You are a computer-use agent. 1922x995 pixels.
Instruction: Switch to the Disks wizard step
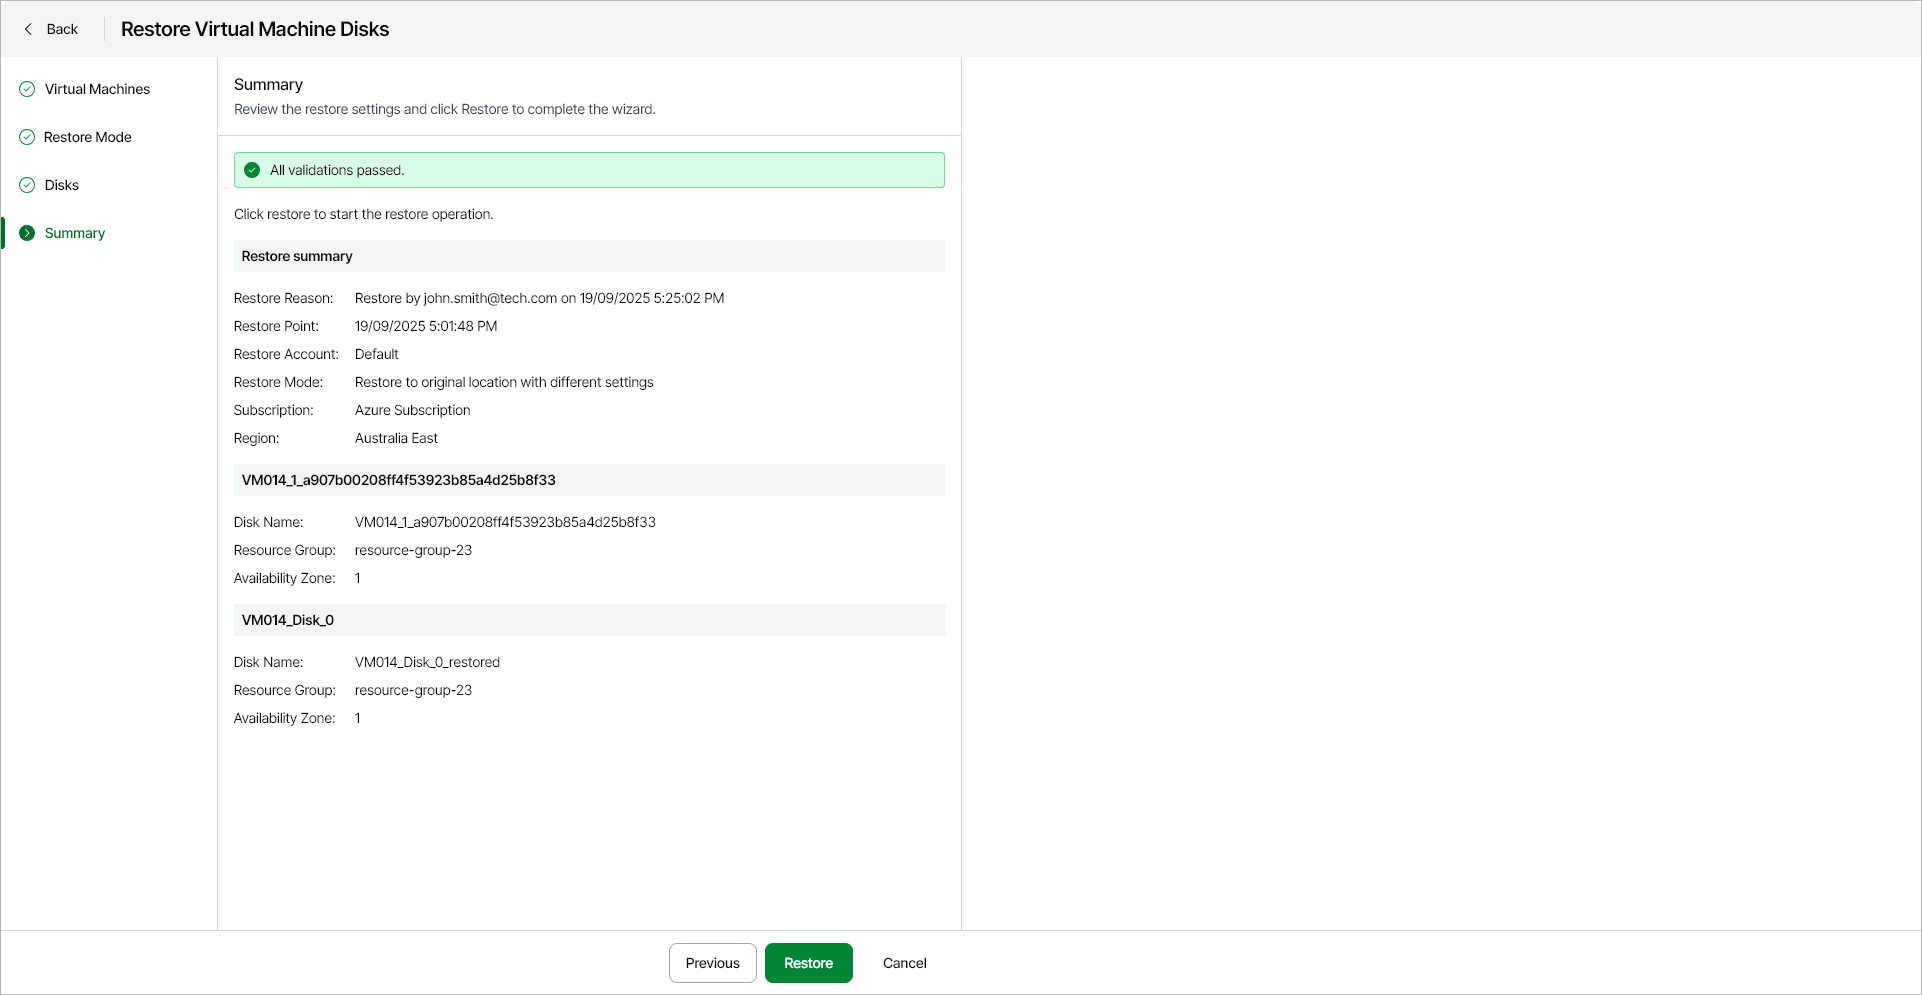pyautogui.click(x=62, y=185)
